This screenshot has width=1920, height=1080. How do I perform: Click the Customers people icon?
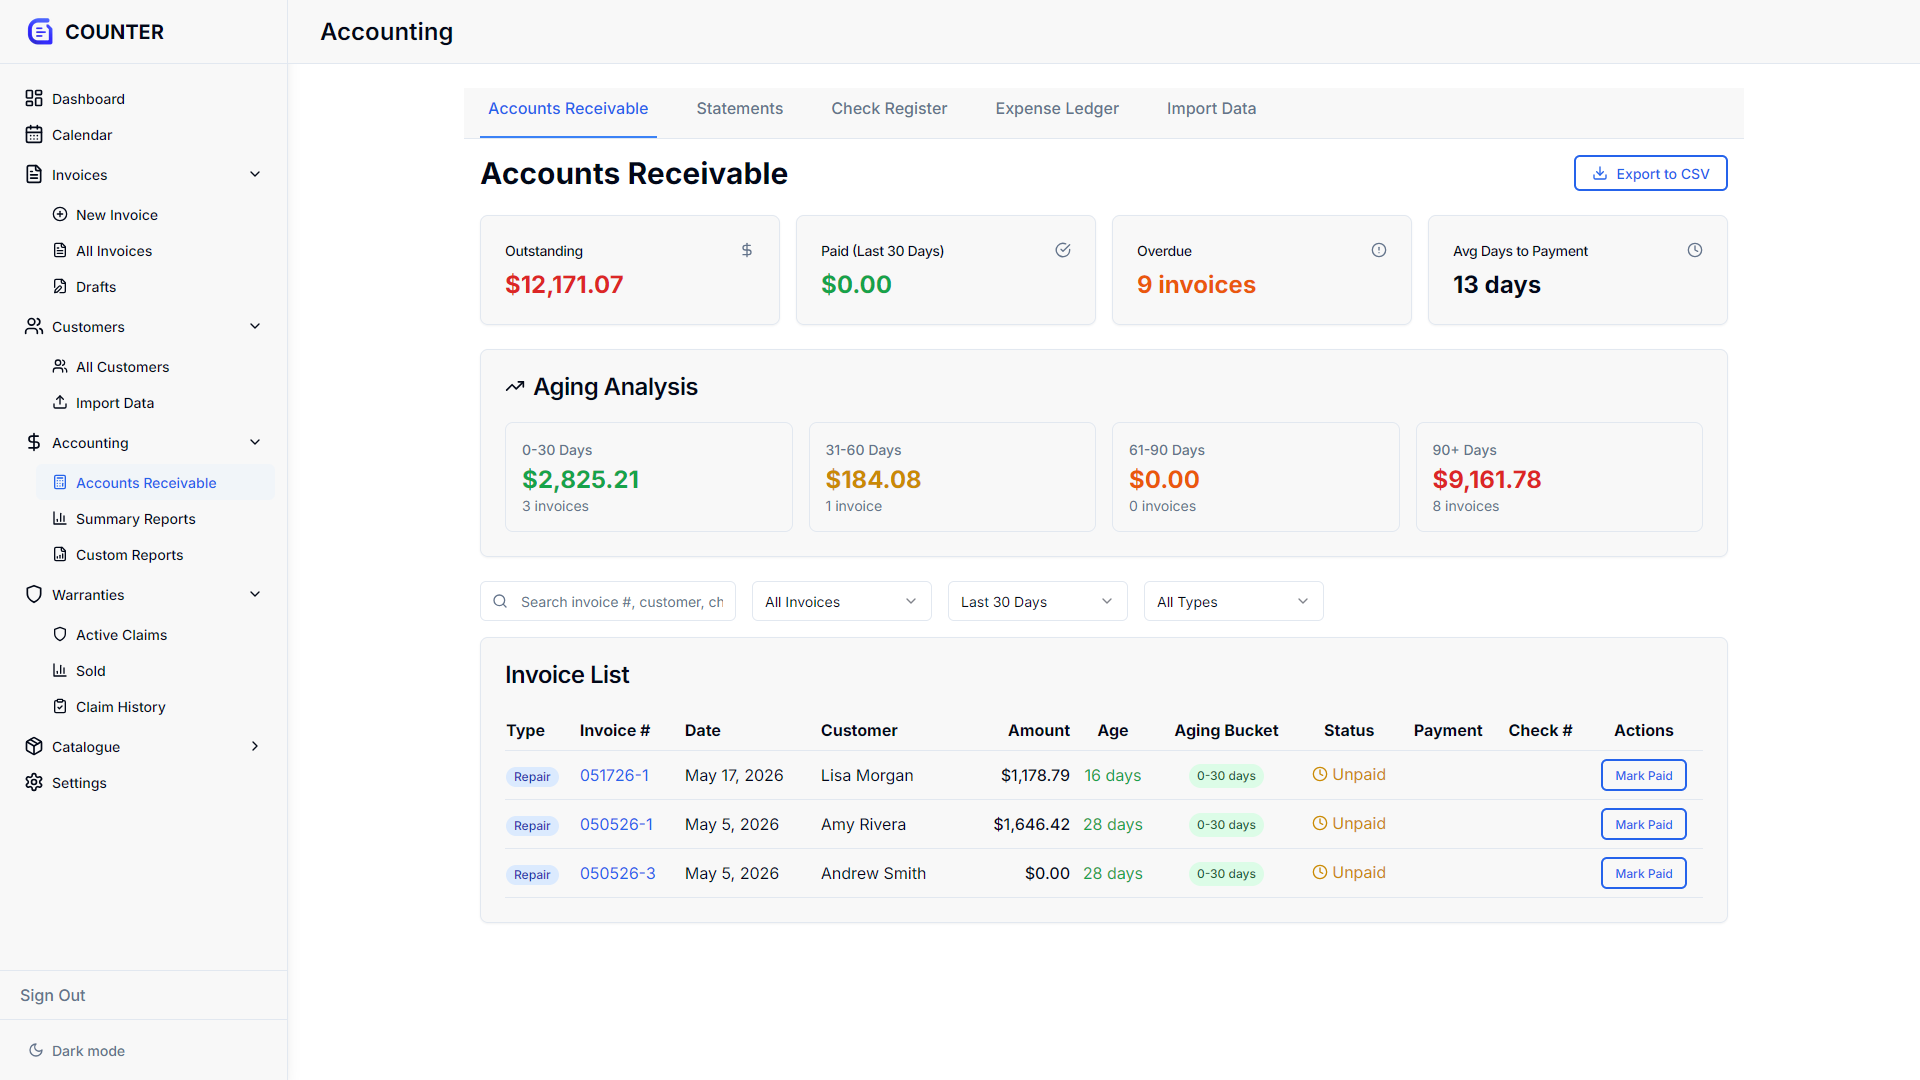34,326
